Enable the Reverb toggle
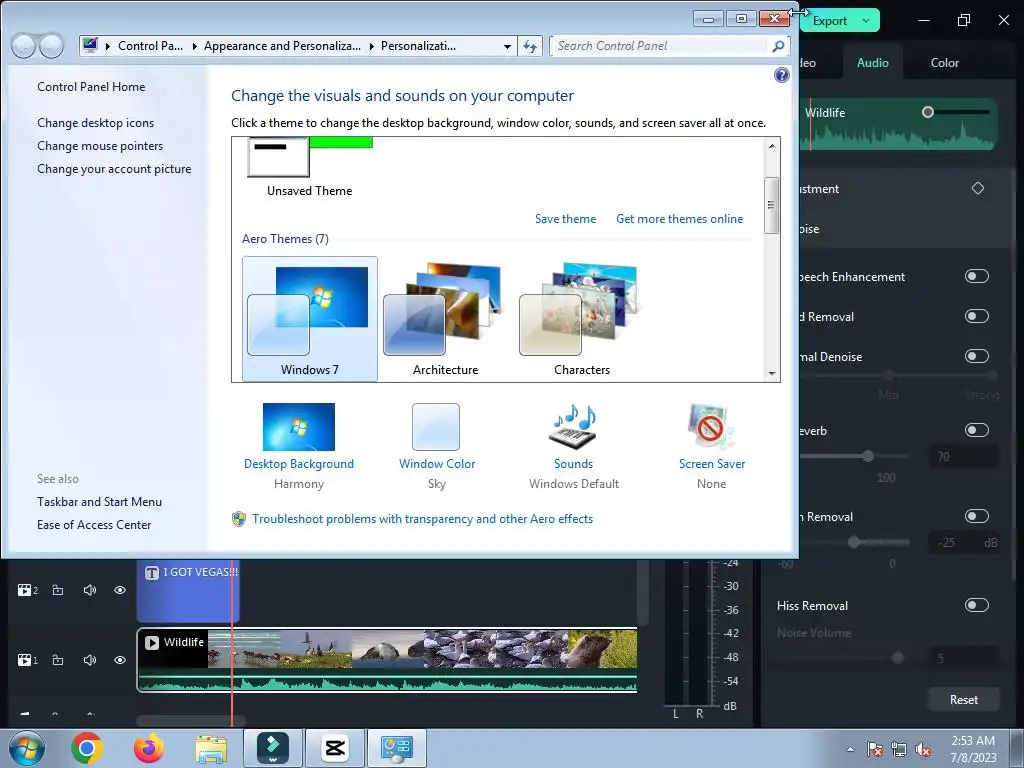Viewport: 1024px width, 768px height. [x=977, y=430]
